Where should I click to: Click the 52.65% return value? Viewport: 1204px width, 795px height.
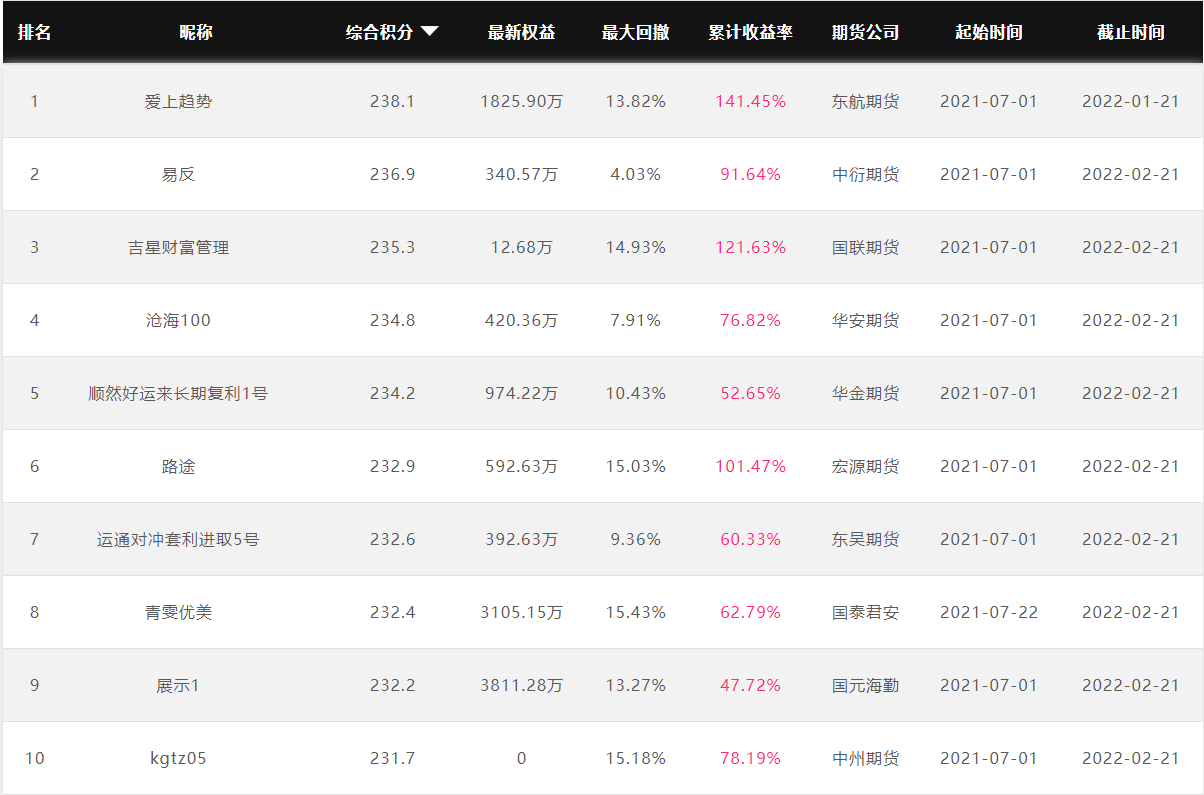(x=750, y=393)
